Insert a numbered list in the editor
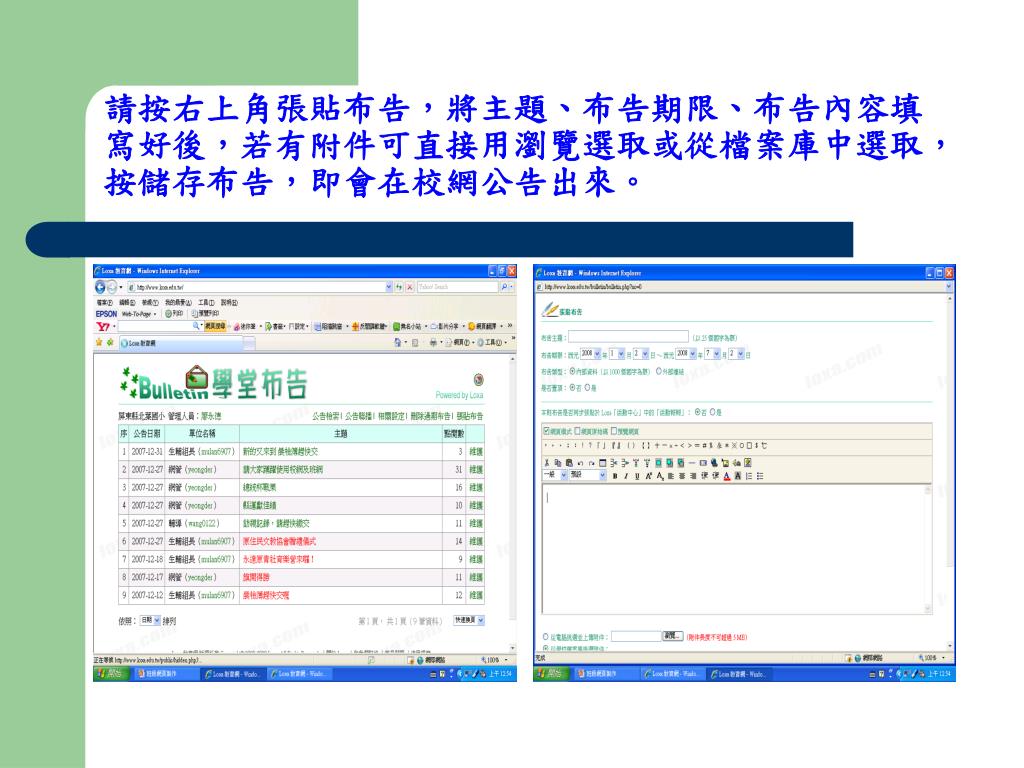The image size is (1024, 768). (x=749, y=476)
